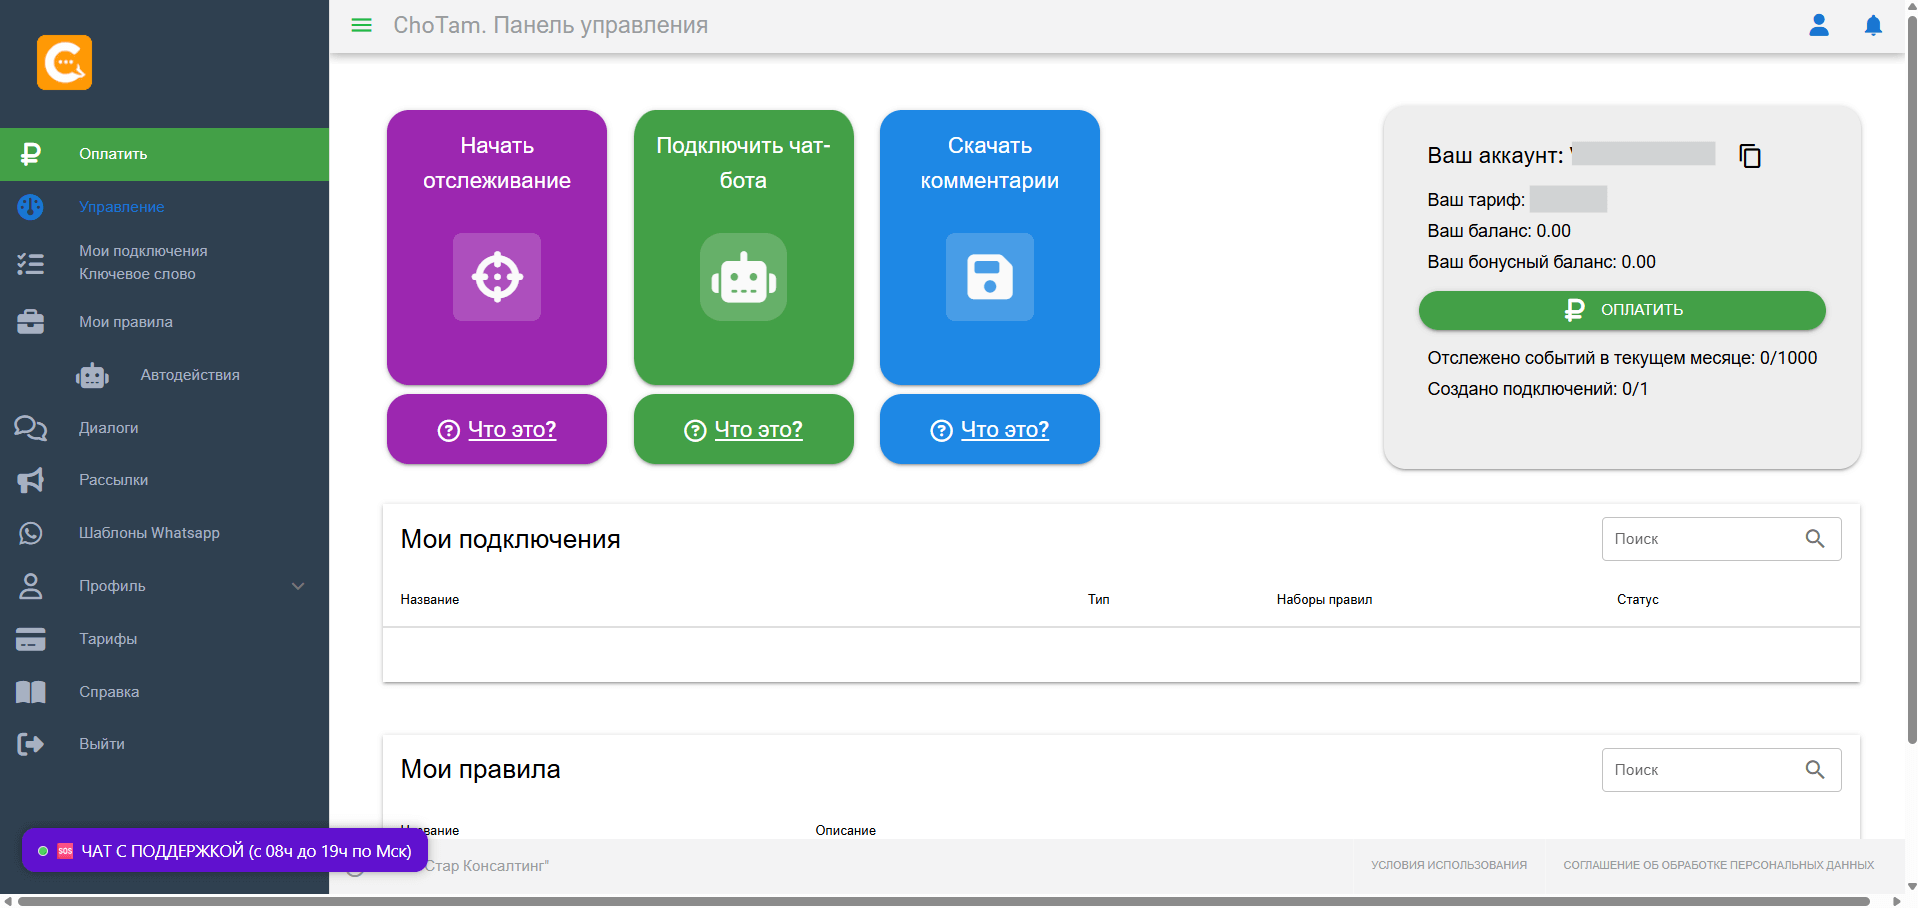The width and height of the screenshot is (1918, 908).
Task: Click the horizontal scrollbar at page bottom
Action: tap(942, 901)
